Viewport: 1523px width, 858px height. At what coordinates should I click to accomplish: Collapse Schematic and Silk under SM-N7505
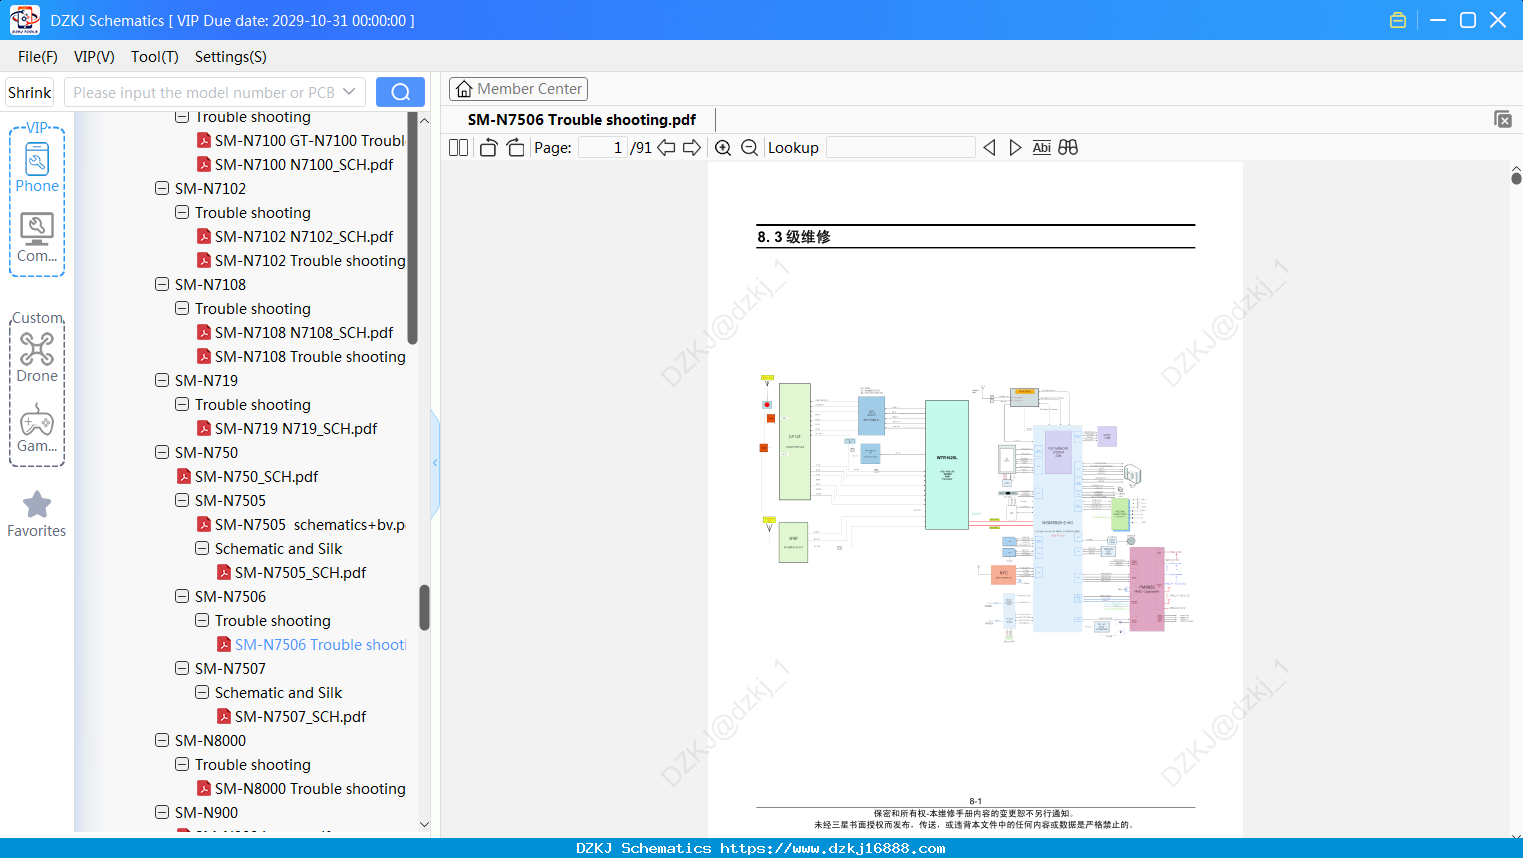coord(202,549)
